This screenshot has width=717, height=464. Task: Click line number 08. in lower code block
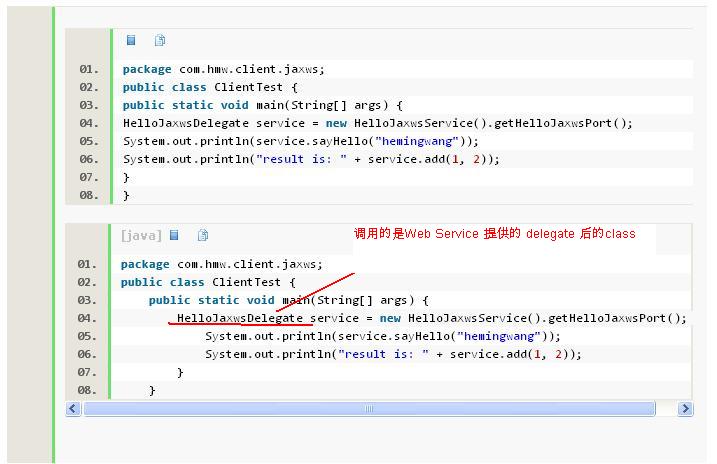point(87,390)
